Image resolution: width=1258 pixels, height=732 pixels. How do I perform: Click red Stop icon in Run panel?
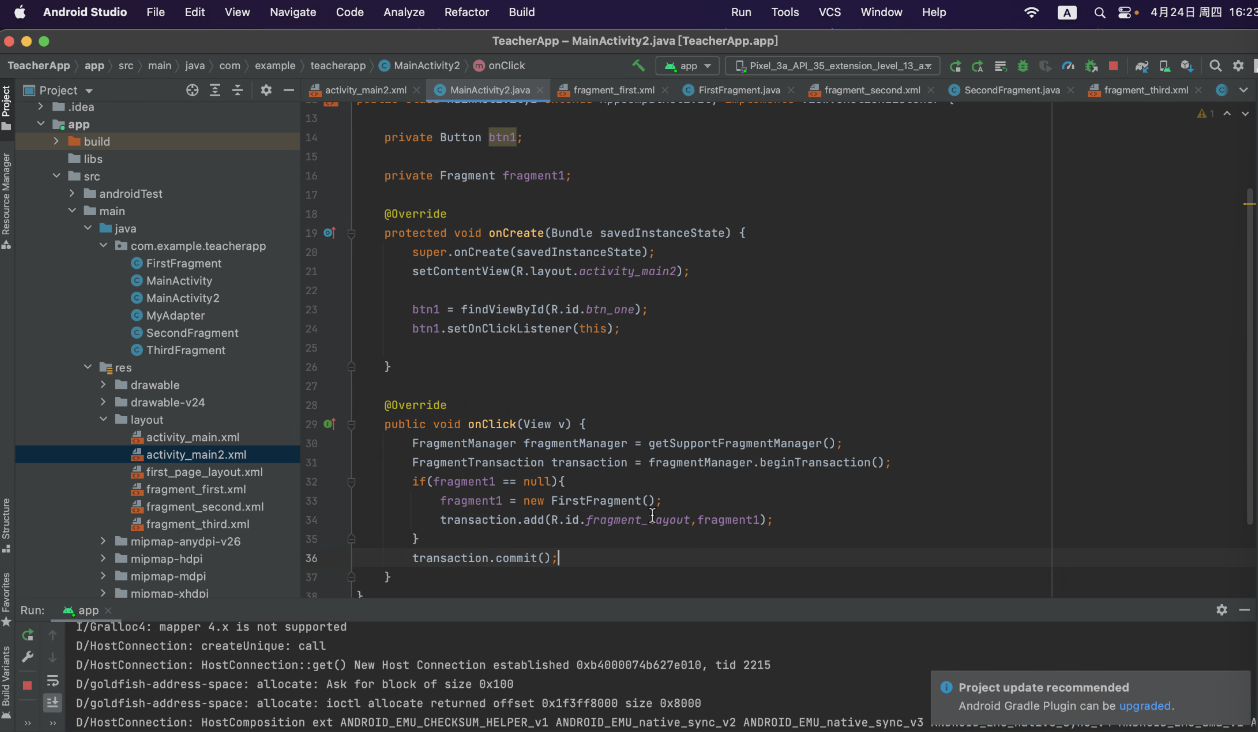point(28,685)
